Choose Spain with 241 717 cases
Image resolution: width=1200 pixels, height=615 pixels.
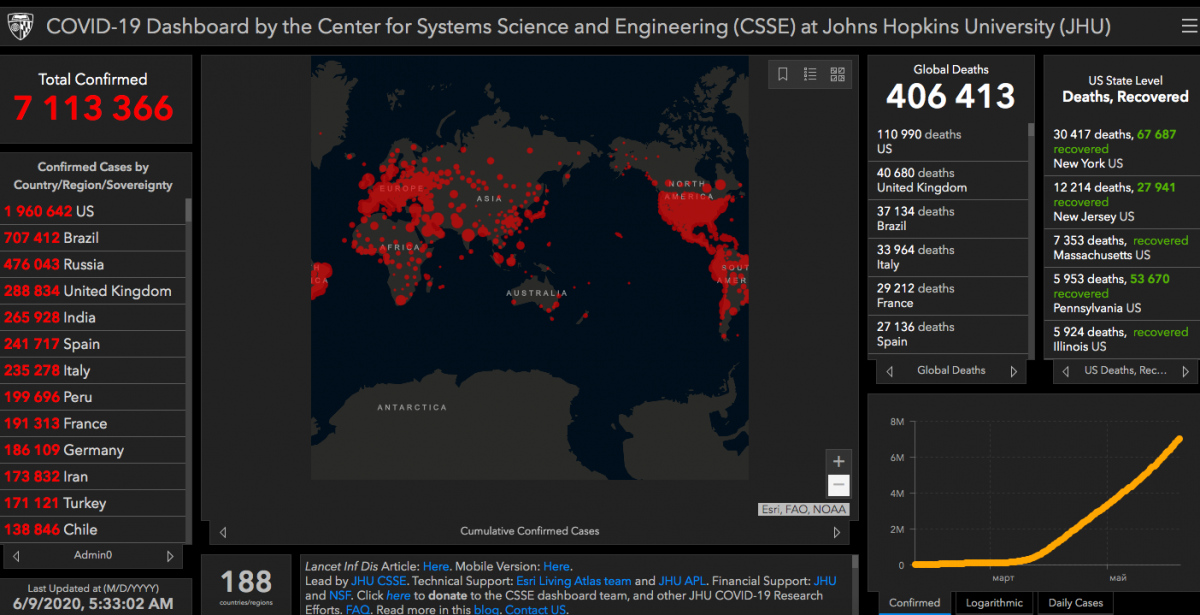93,344
